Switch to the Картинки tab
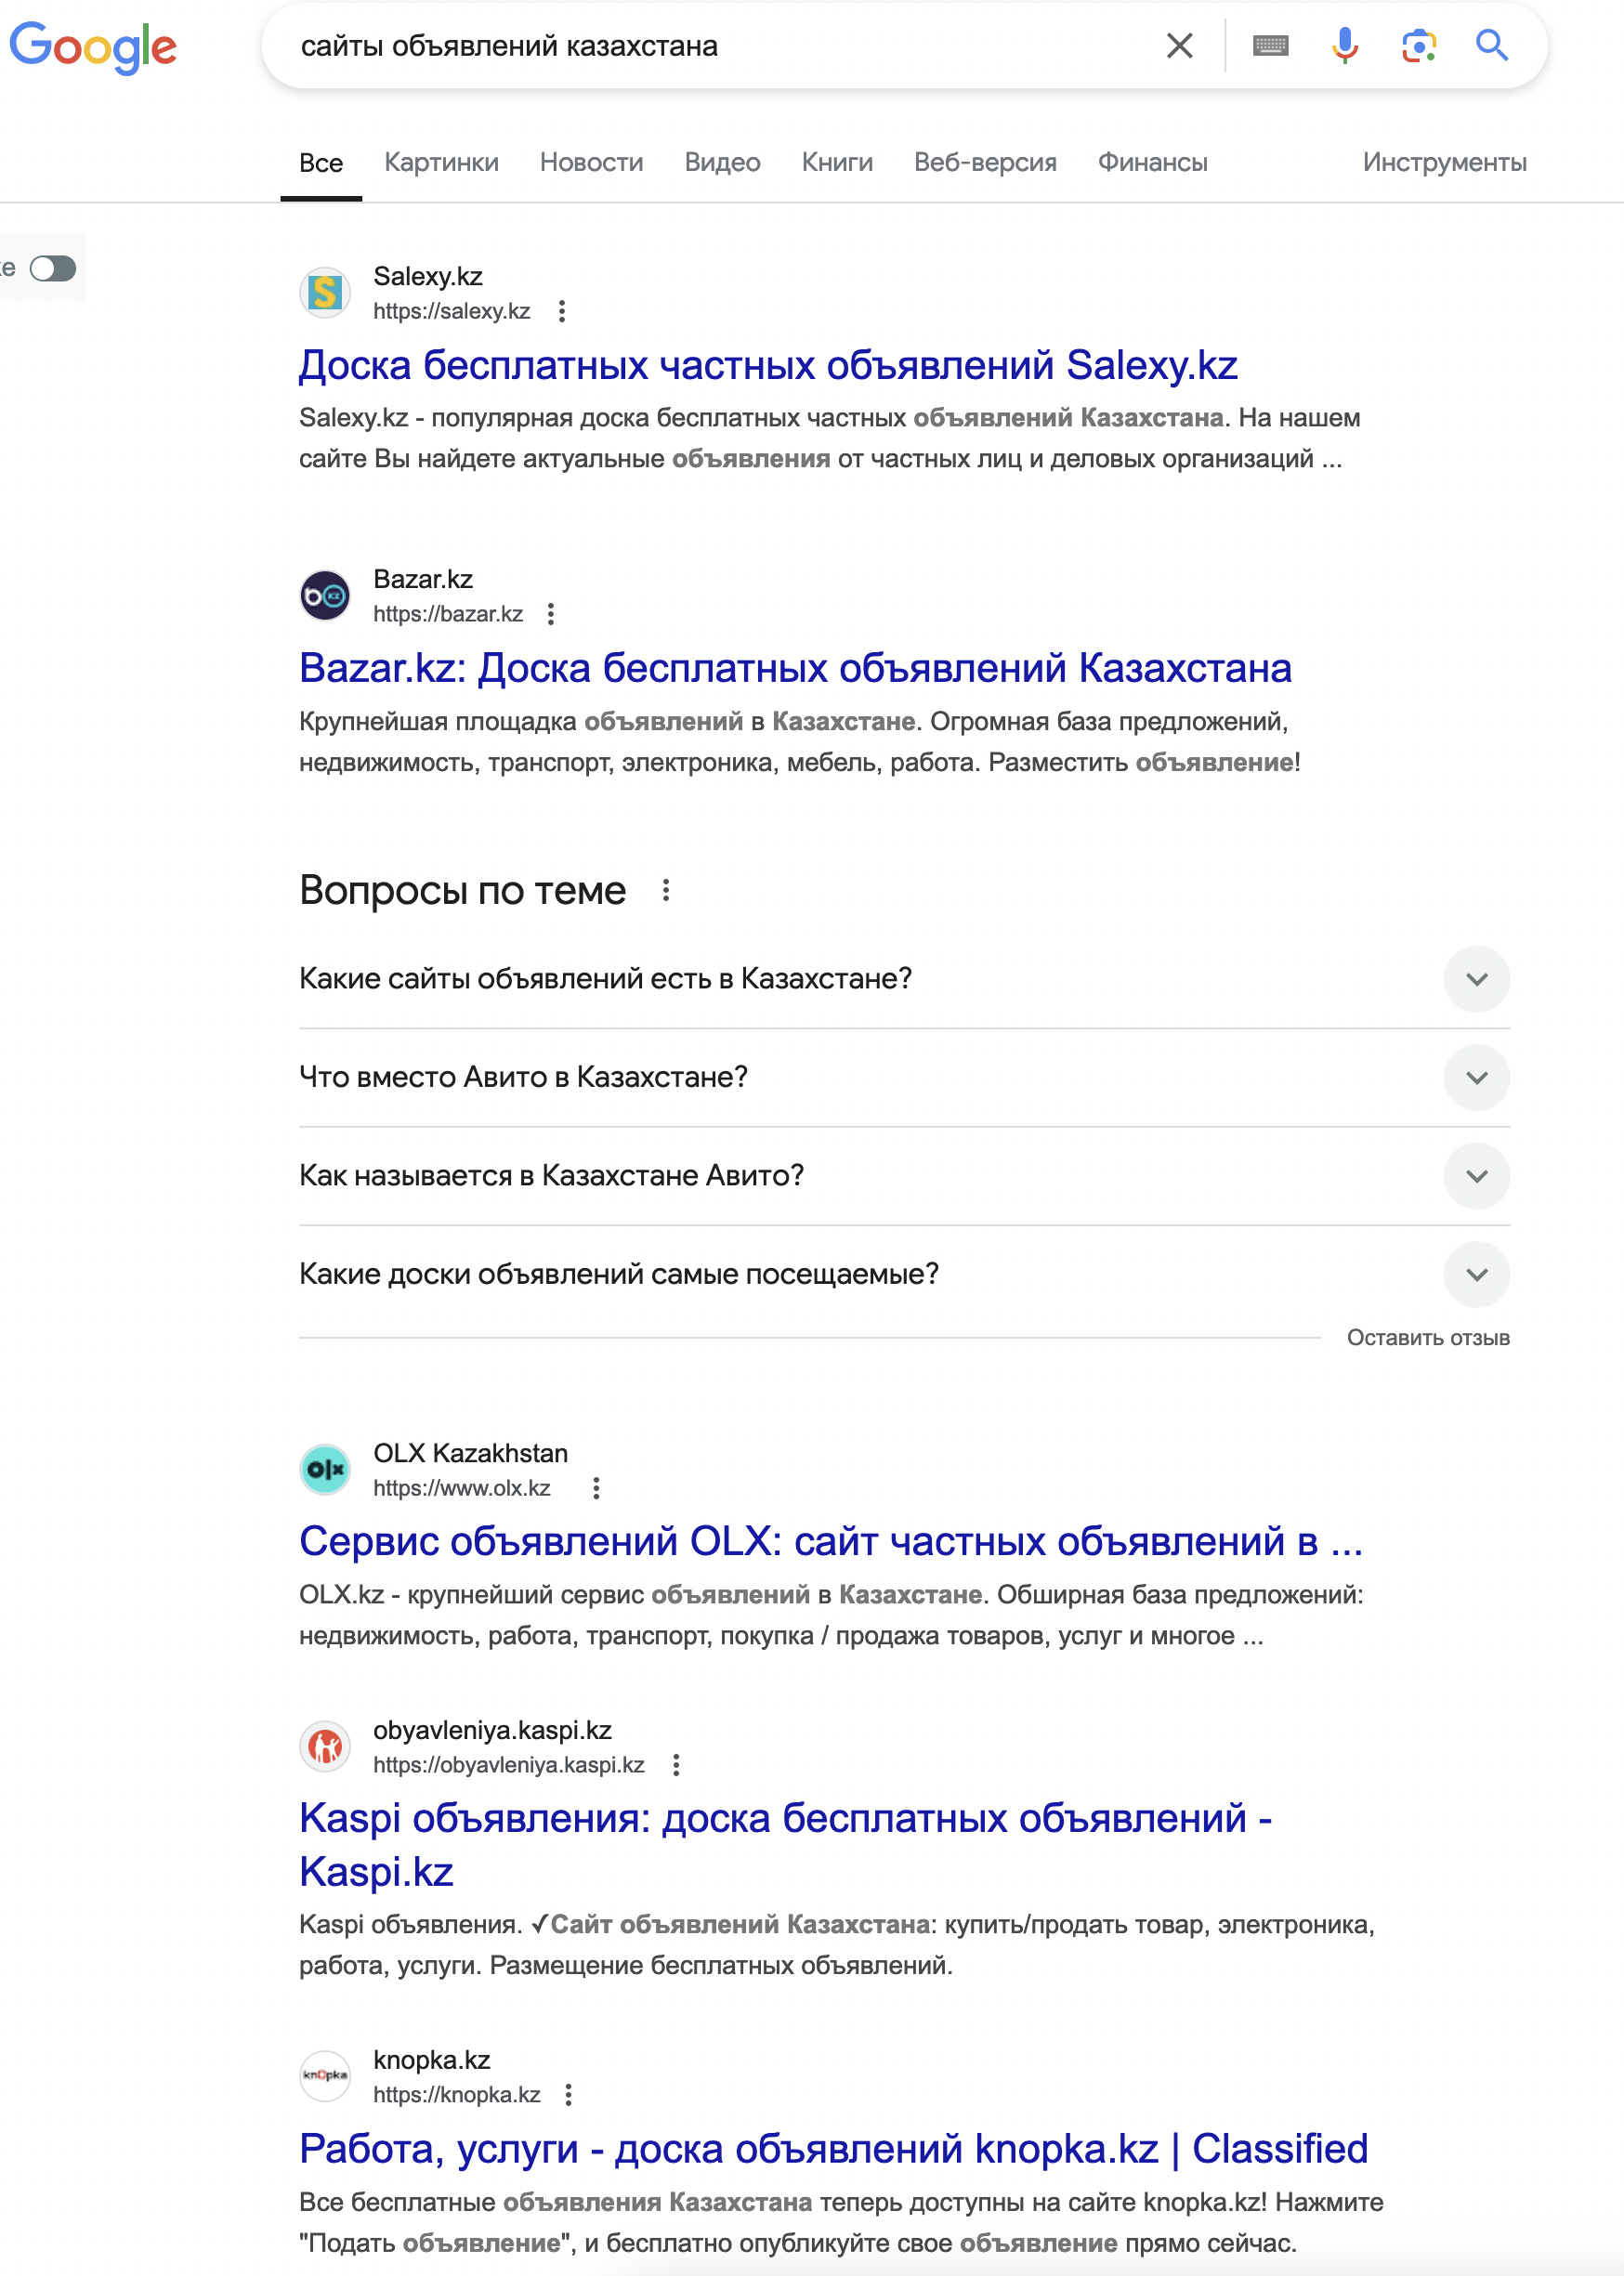 coord(441,162)
